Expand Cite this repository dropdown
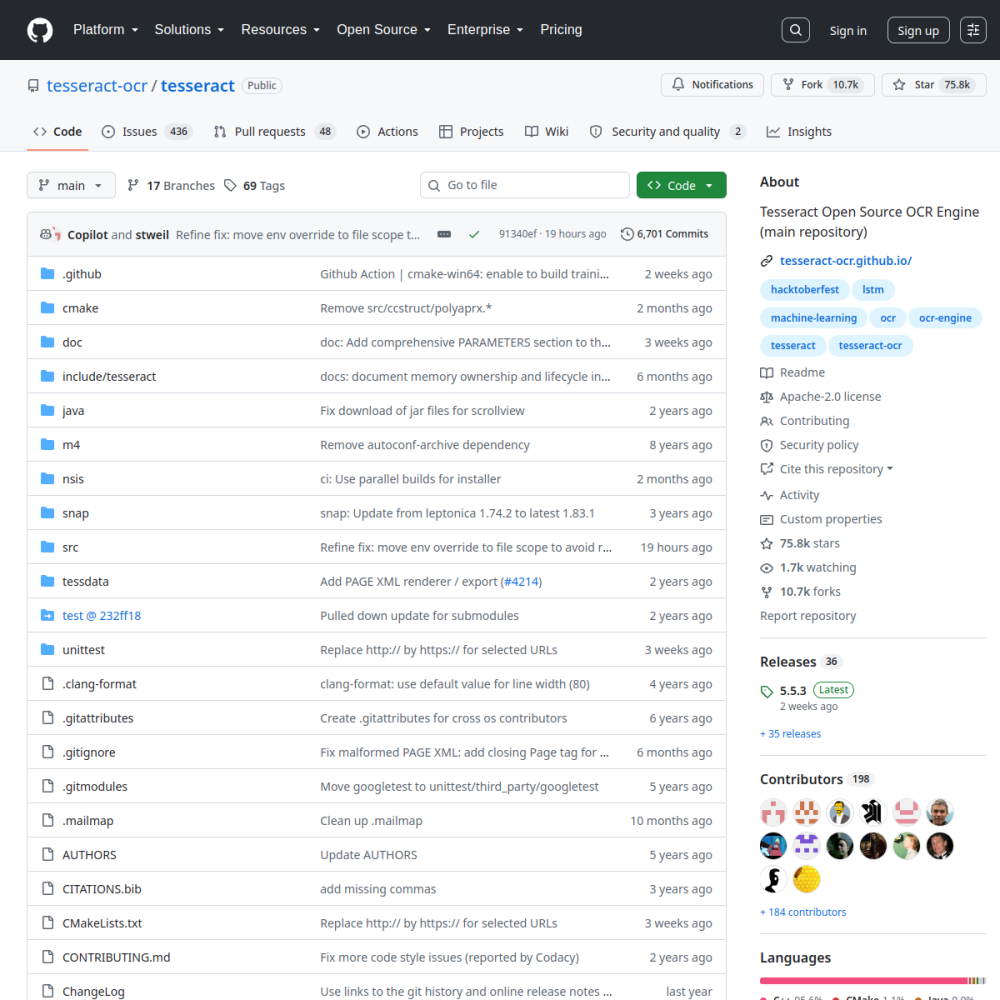 coord(835,469)
